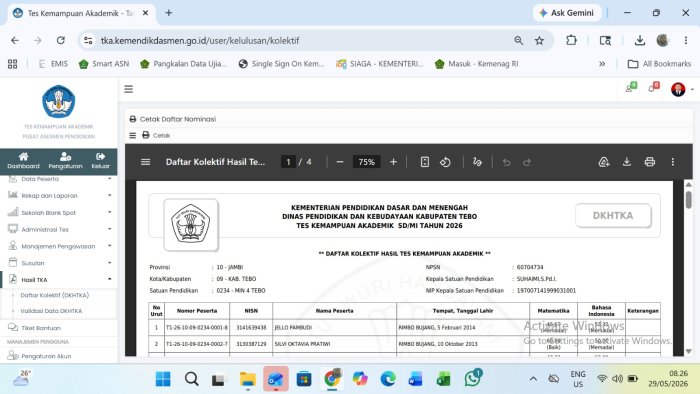Click the Cetak printer button
The height and width of the screenshot is (394, 700).
pyautogui.click(x=156, y=135)
